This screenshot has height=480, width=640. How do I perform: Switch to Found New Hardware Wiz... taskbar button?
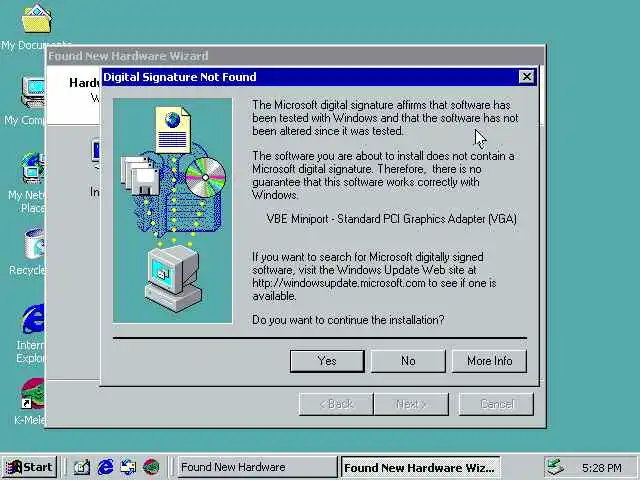(420, 467)
